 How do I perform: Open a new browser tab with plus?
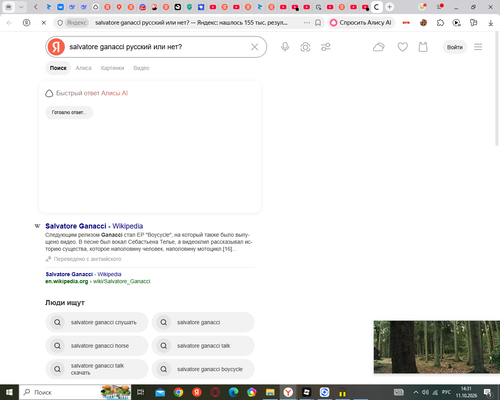pyautogui.click(x=389, y=7)
